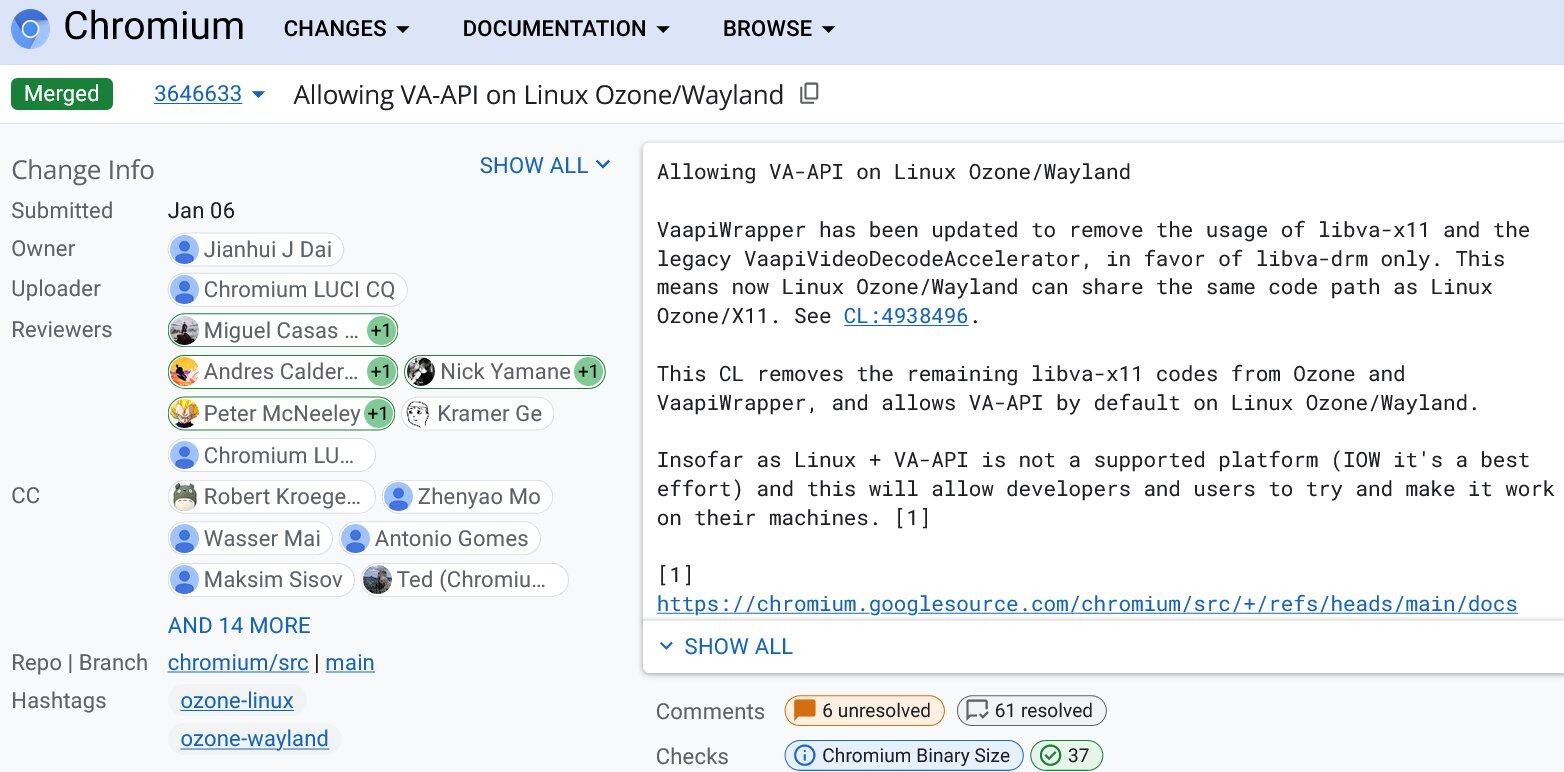
Task: Click the Chromium title text
Action: coord(154,27)
